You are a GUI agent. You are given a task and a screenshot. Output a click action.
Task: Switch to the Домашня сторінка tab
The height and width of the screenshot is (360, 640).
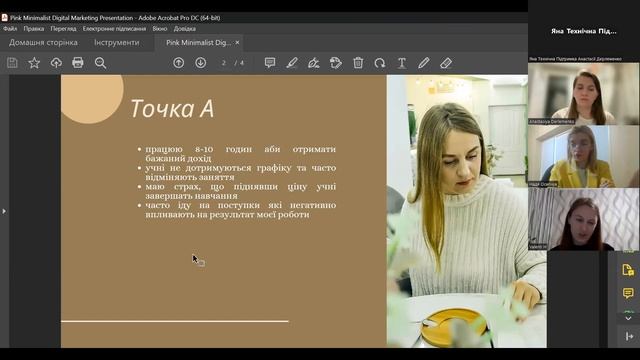(43, 42)
